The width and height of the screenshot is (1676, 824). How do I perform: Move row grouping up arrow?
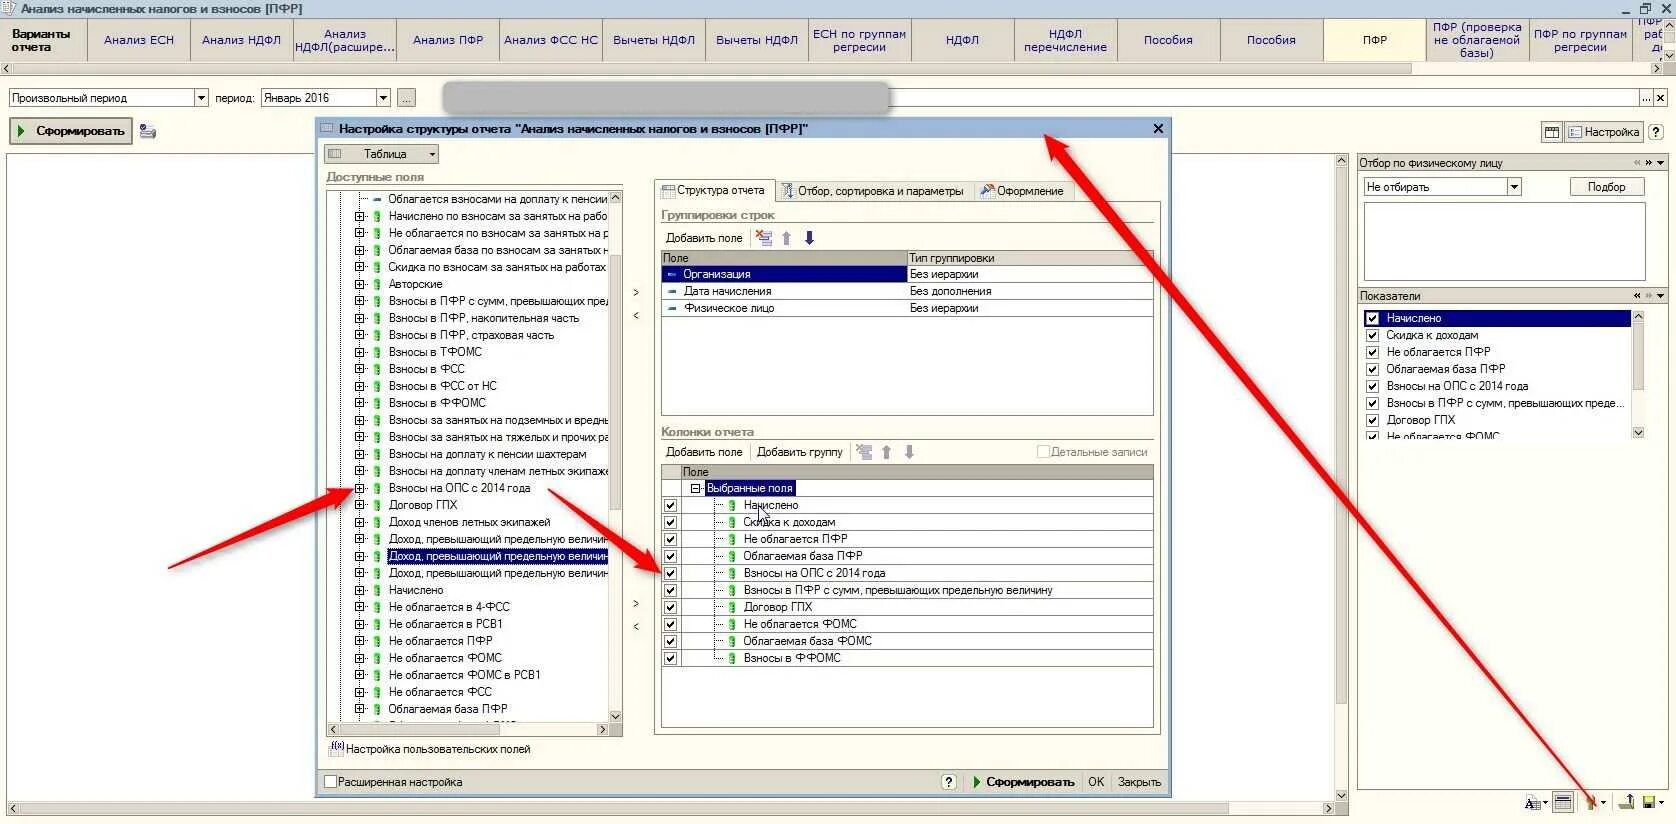(x=787, y=238)
